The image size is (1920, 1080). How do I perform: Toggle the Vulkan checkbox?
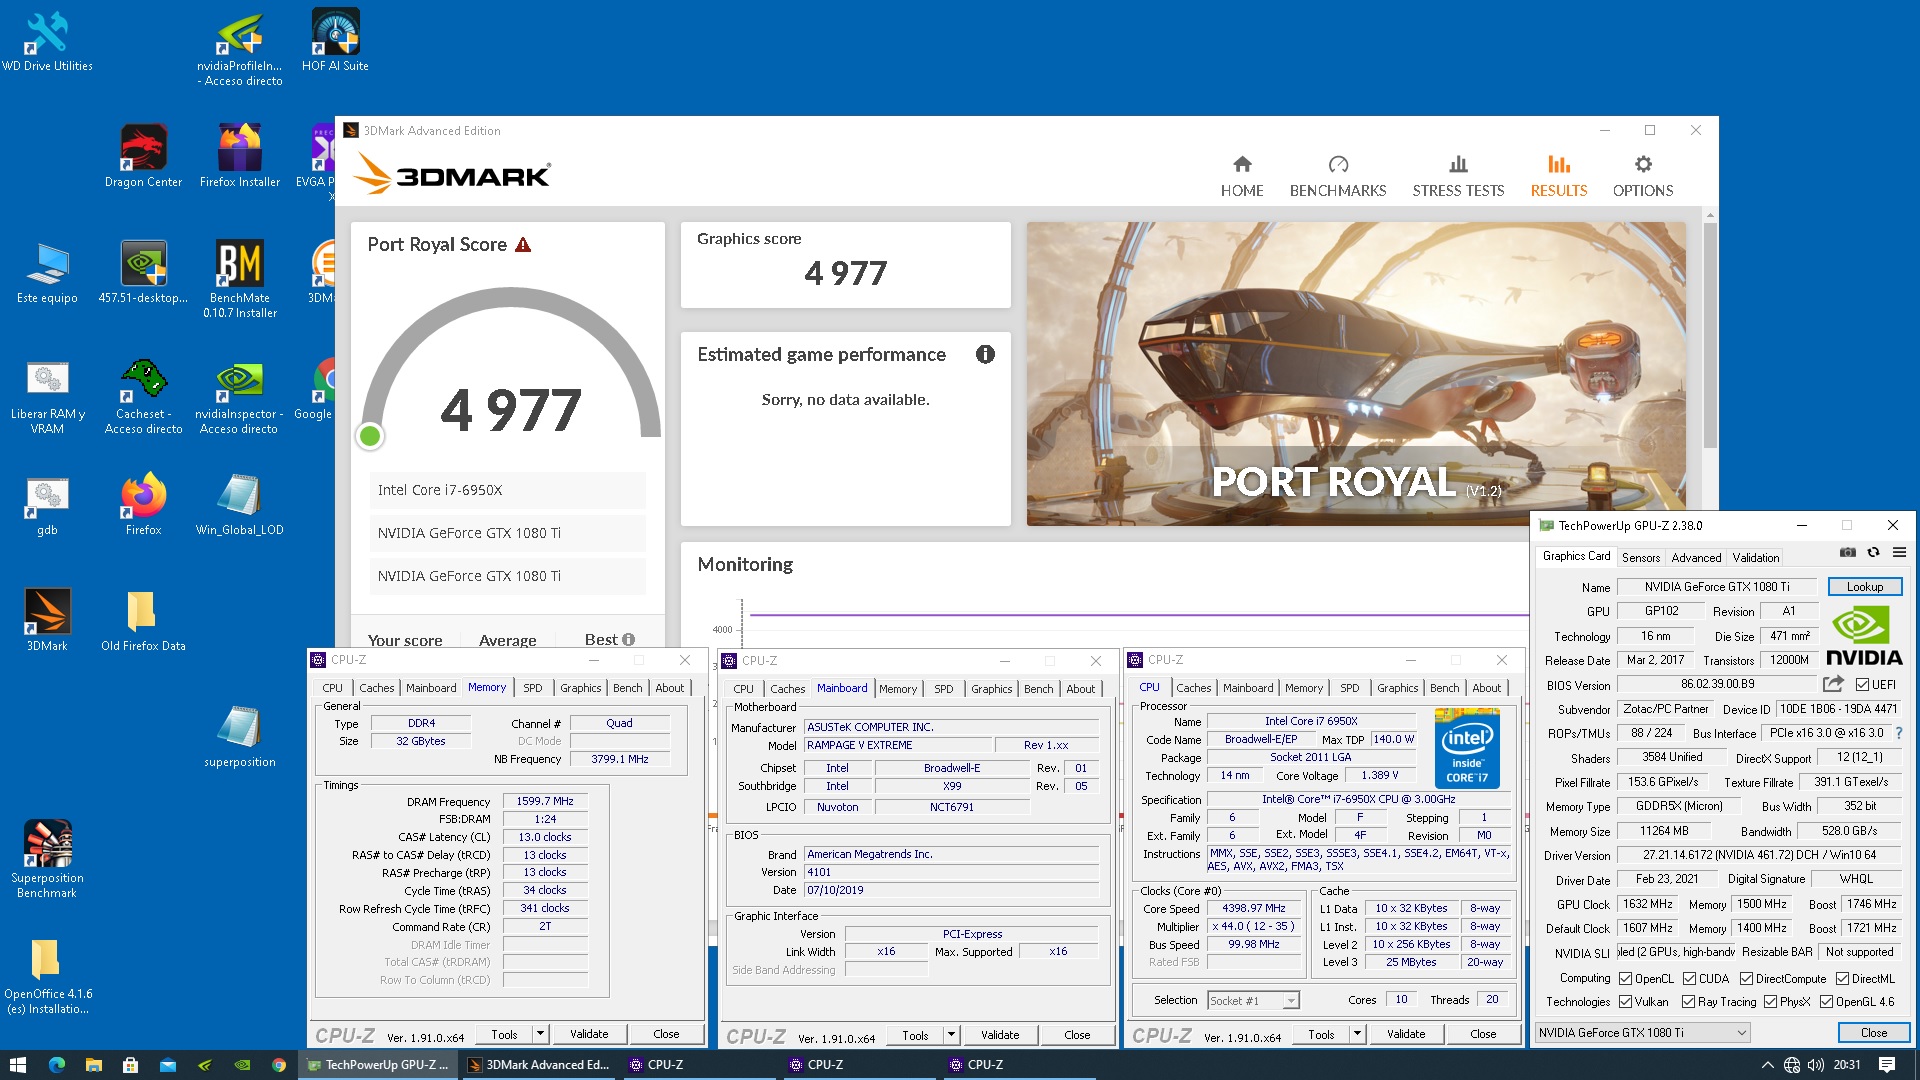point(1626,1002)
